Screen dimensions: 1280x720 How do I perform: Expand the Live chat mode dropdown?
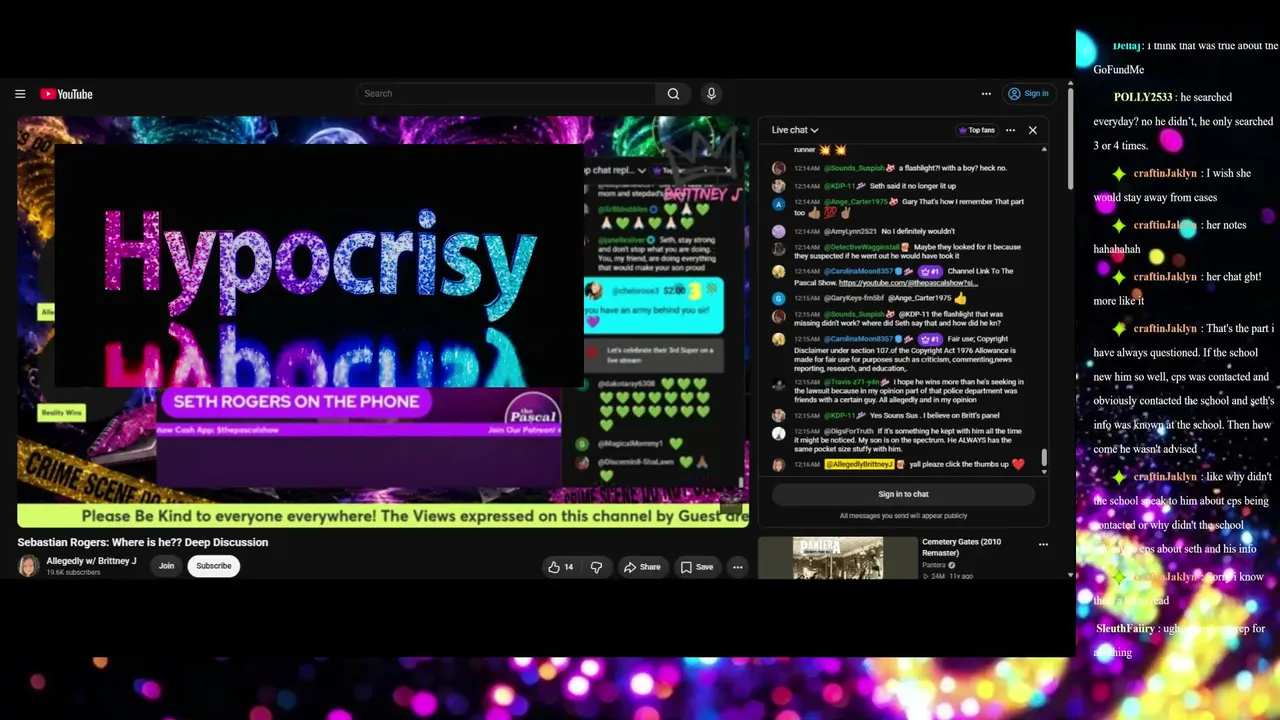[x=795, y=130]
